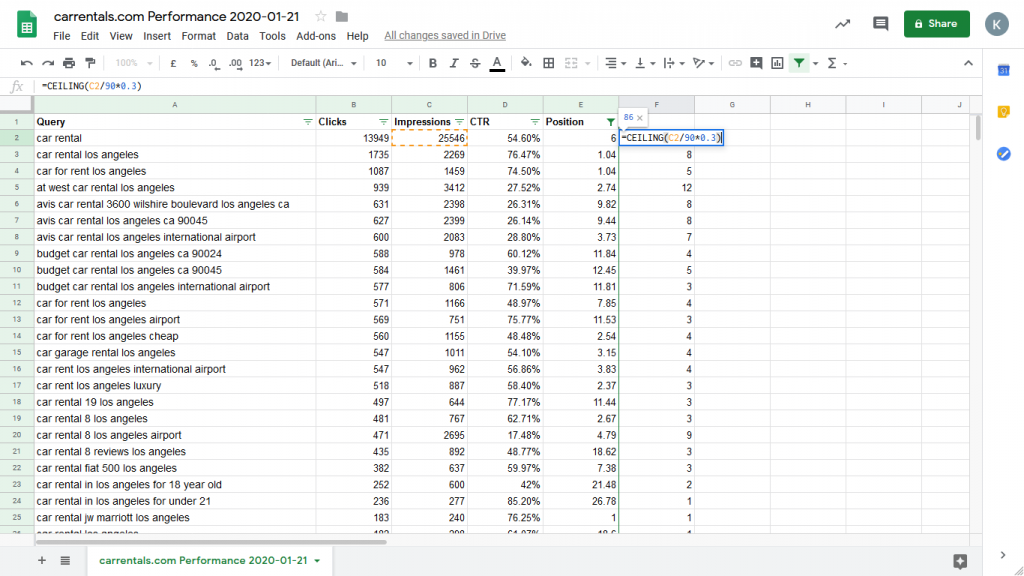1024x576 pixels.
Task: Open Google Calendar side panel icon
Action: pos(1004,71)
